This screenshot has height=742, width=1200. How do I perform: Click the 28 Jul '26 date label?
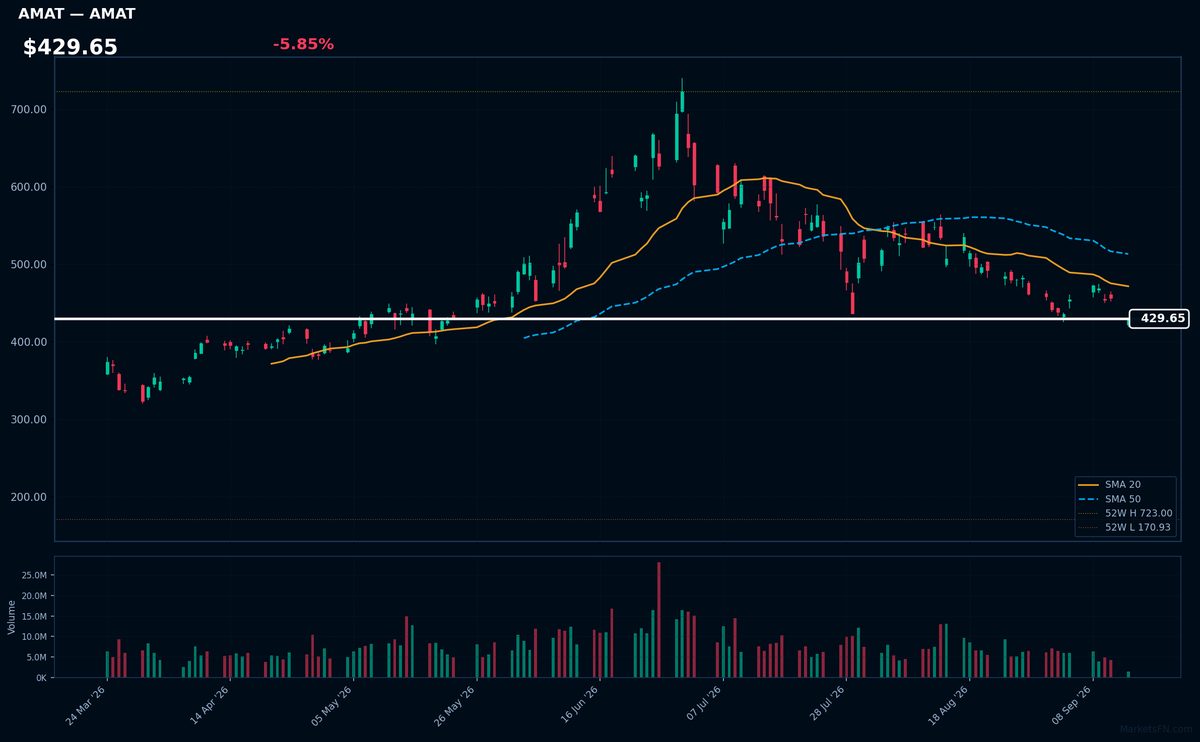[x=826, y=707]
